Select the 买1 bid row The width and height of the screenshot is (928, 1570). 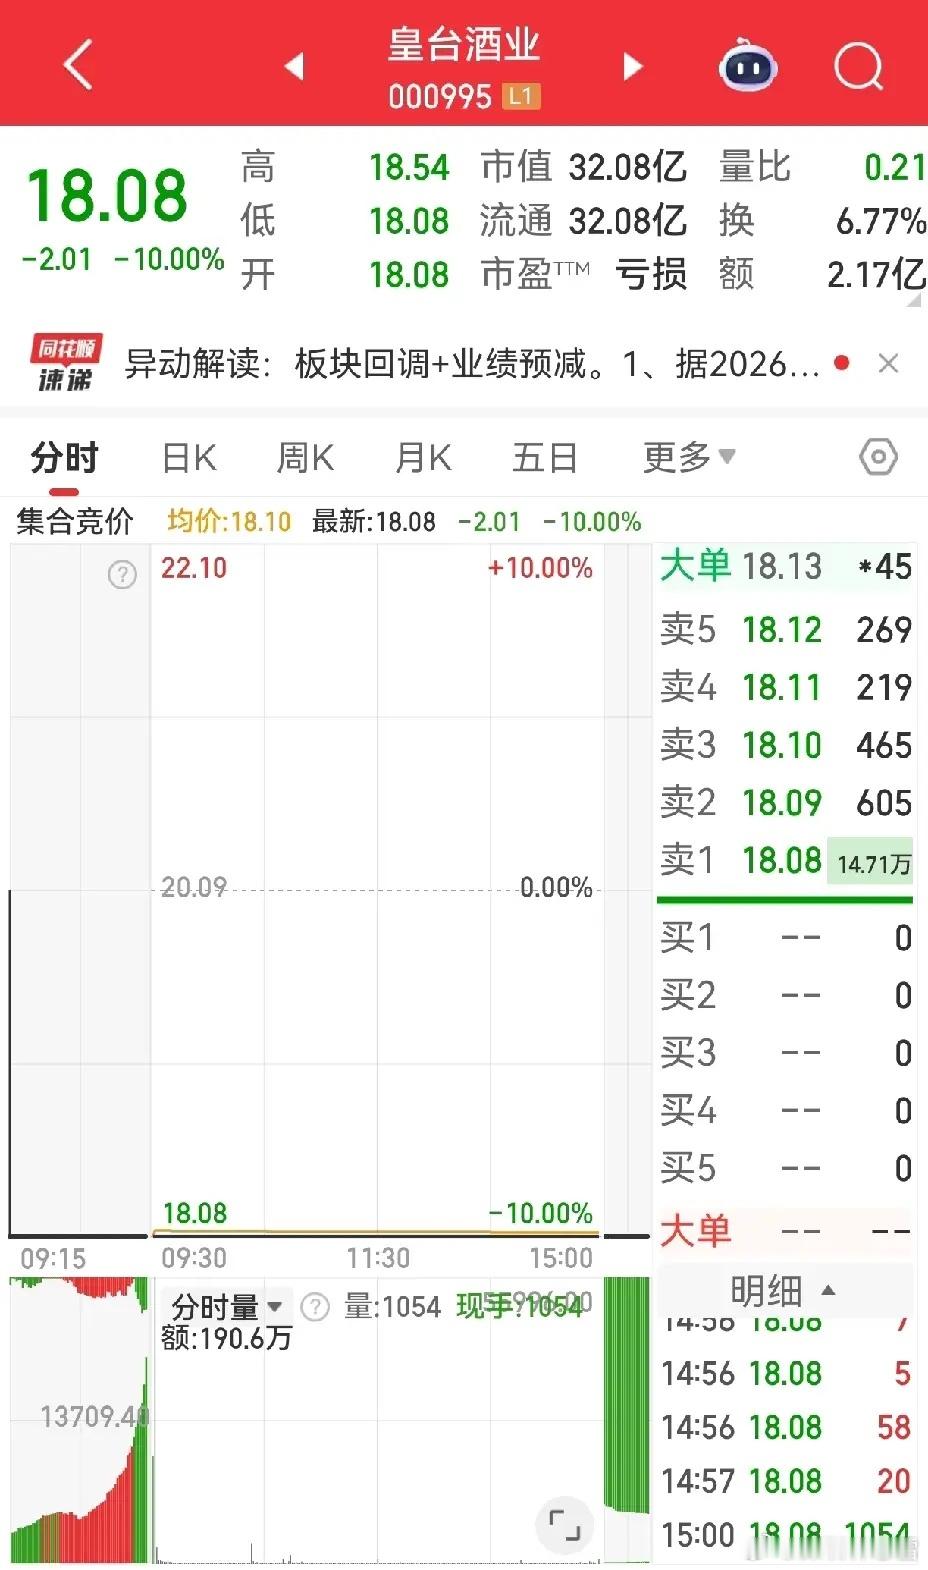point(785,938)
